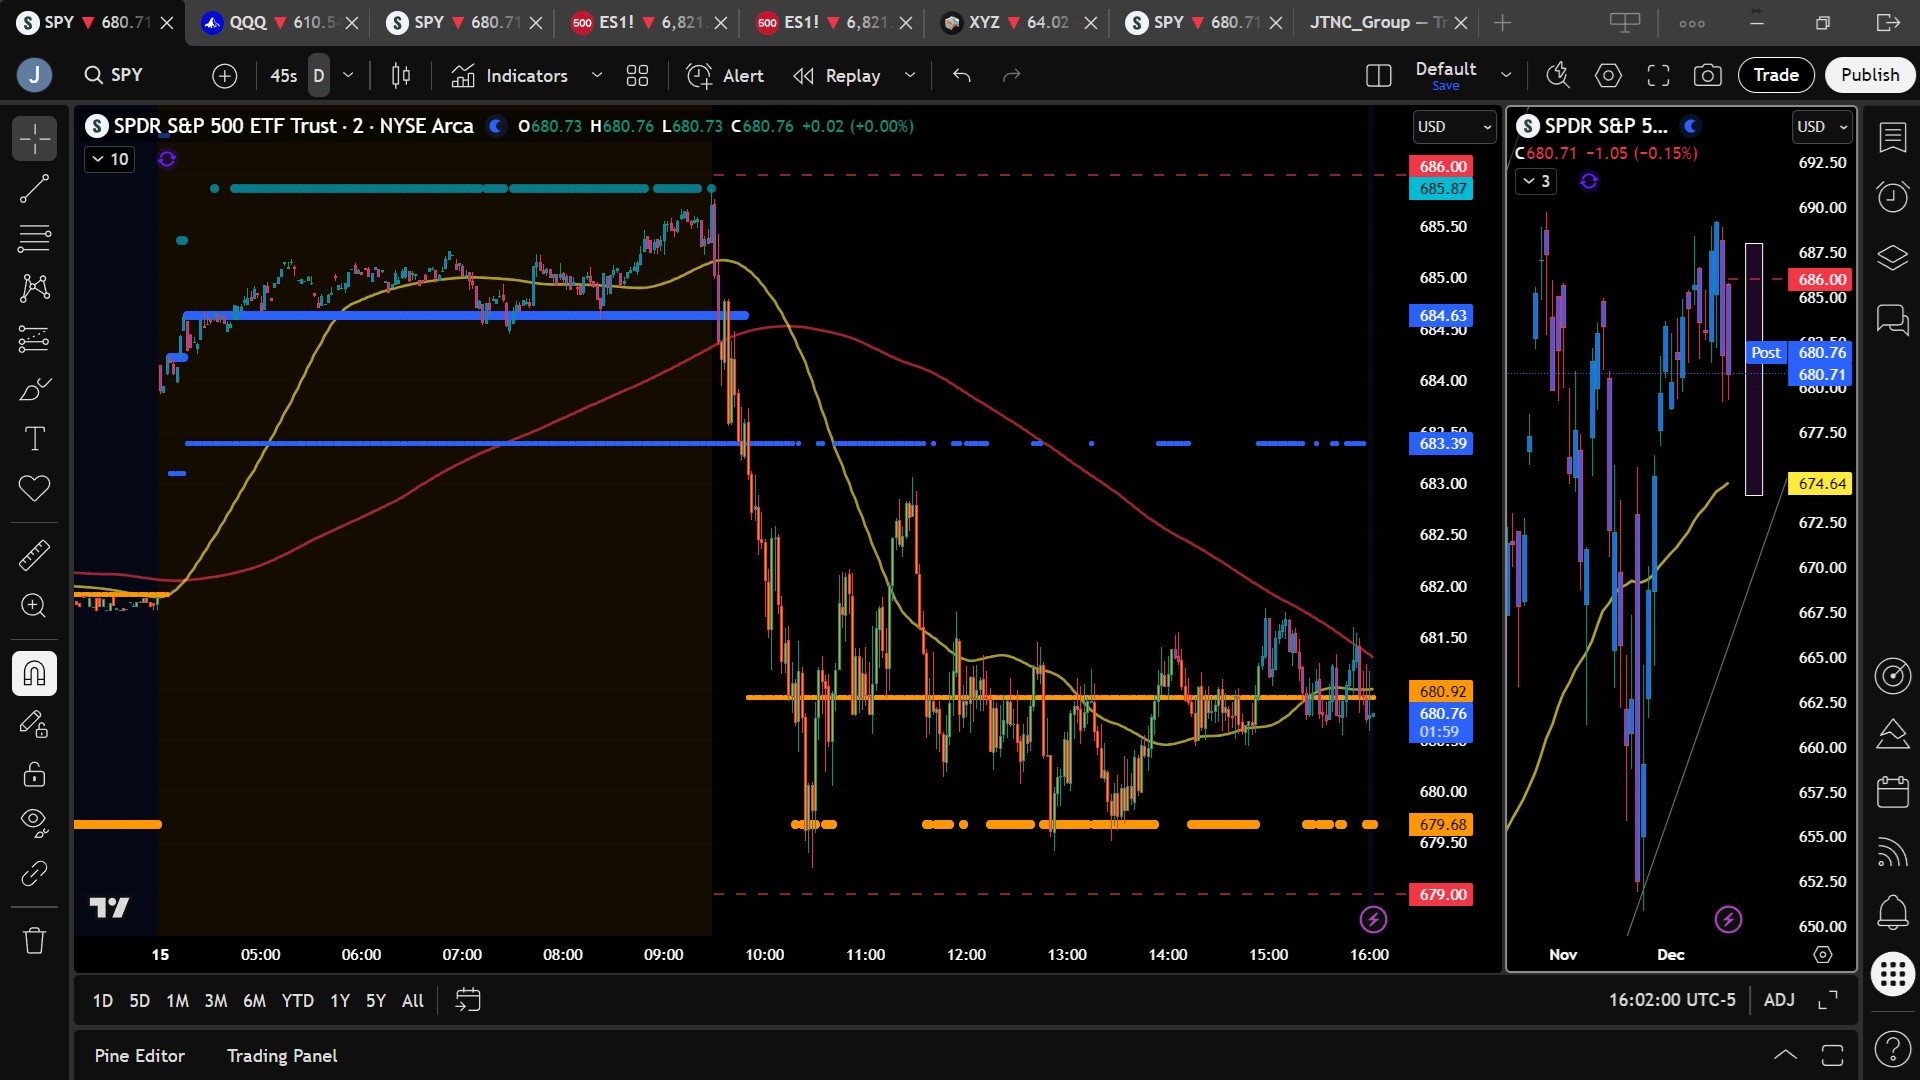Toggle ADJ adjusted data setting
Image resolution: width=1920 pixels, height=1080 pixels.
pos(1779,1000)
